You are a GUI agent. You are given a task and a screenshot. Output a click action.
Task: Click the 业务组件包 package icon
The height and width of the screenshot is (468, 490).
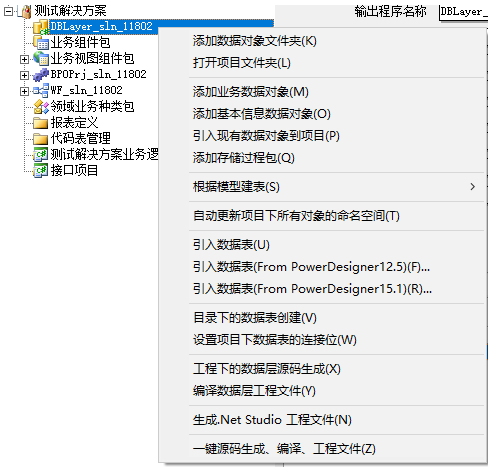[41, 43]
